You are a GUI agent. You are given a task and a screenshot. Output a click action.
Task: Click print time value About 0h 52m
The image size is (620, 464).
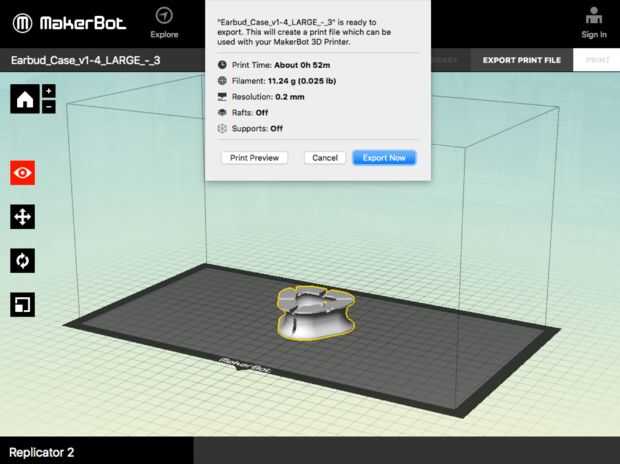302,65
